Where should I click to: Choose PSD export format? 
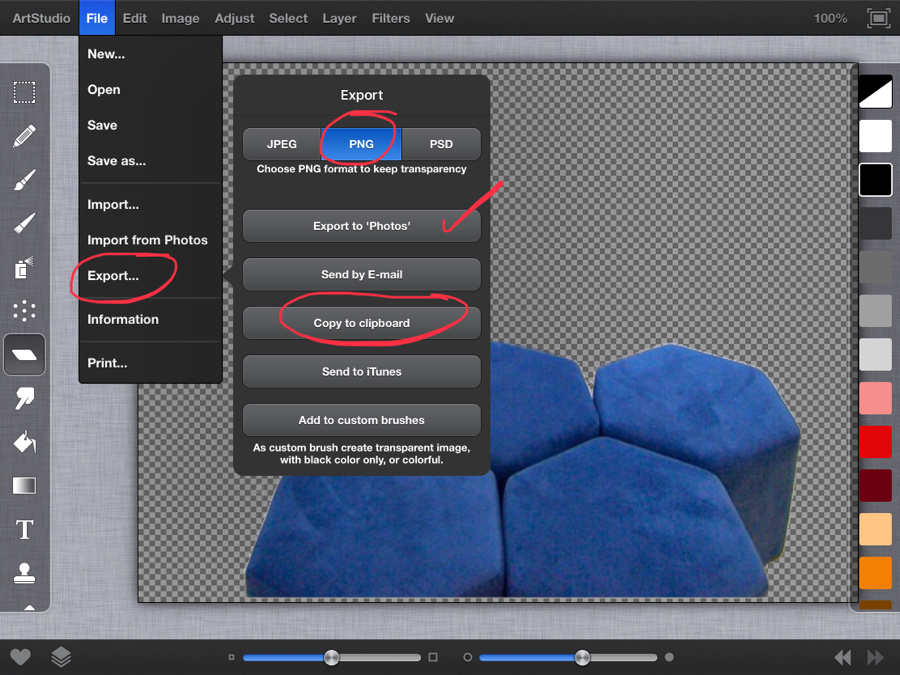point(441,144)
